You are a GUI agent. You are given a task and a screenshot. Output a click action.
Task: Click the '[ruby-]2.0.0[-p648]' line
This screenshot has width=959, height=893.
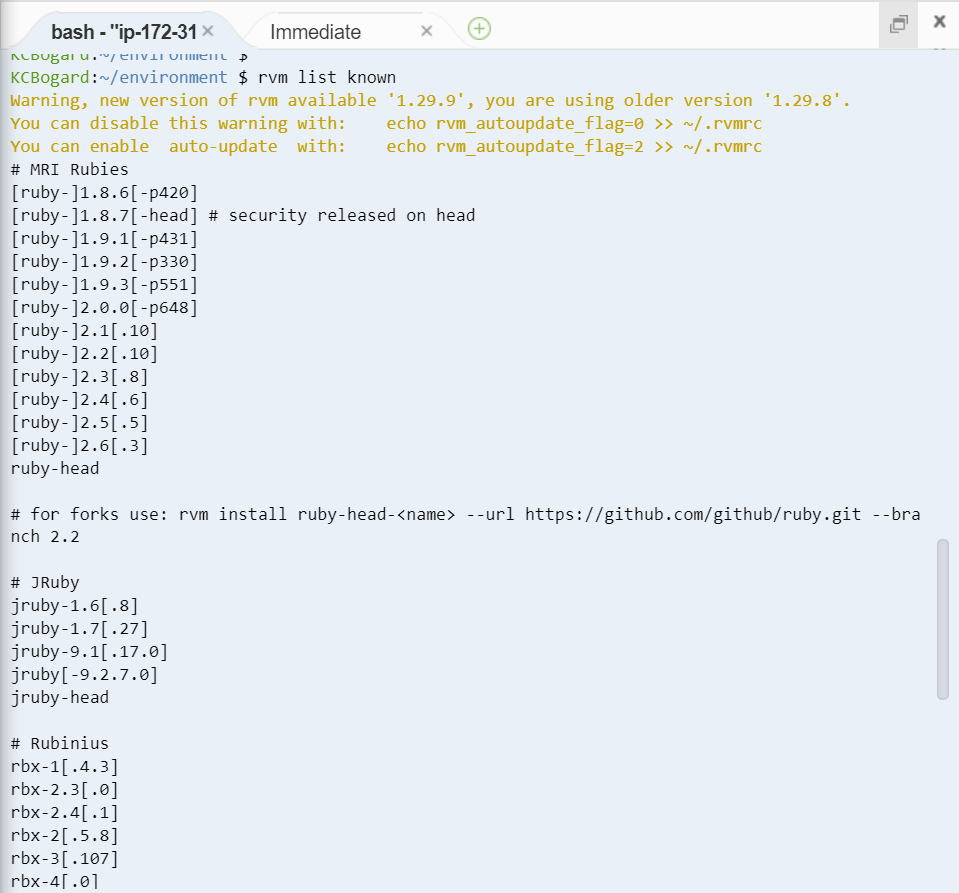tap(104, 308)
